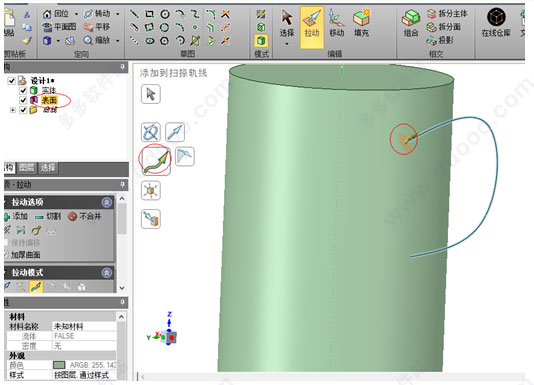Select the sketch Circle tool
This screenshot has height=385, width=534.
tap(165, 14)
